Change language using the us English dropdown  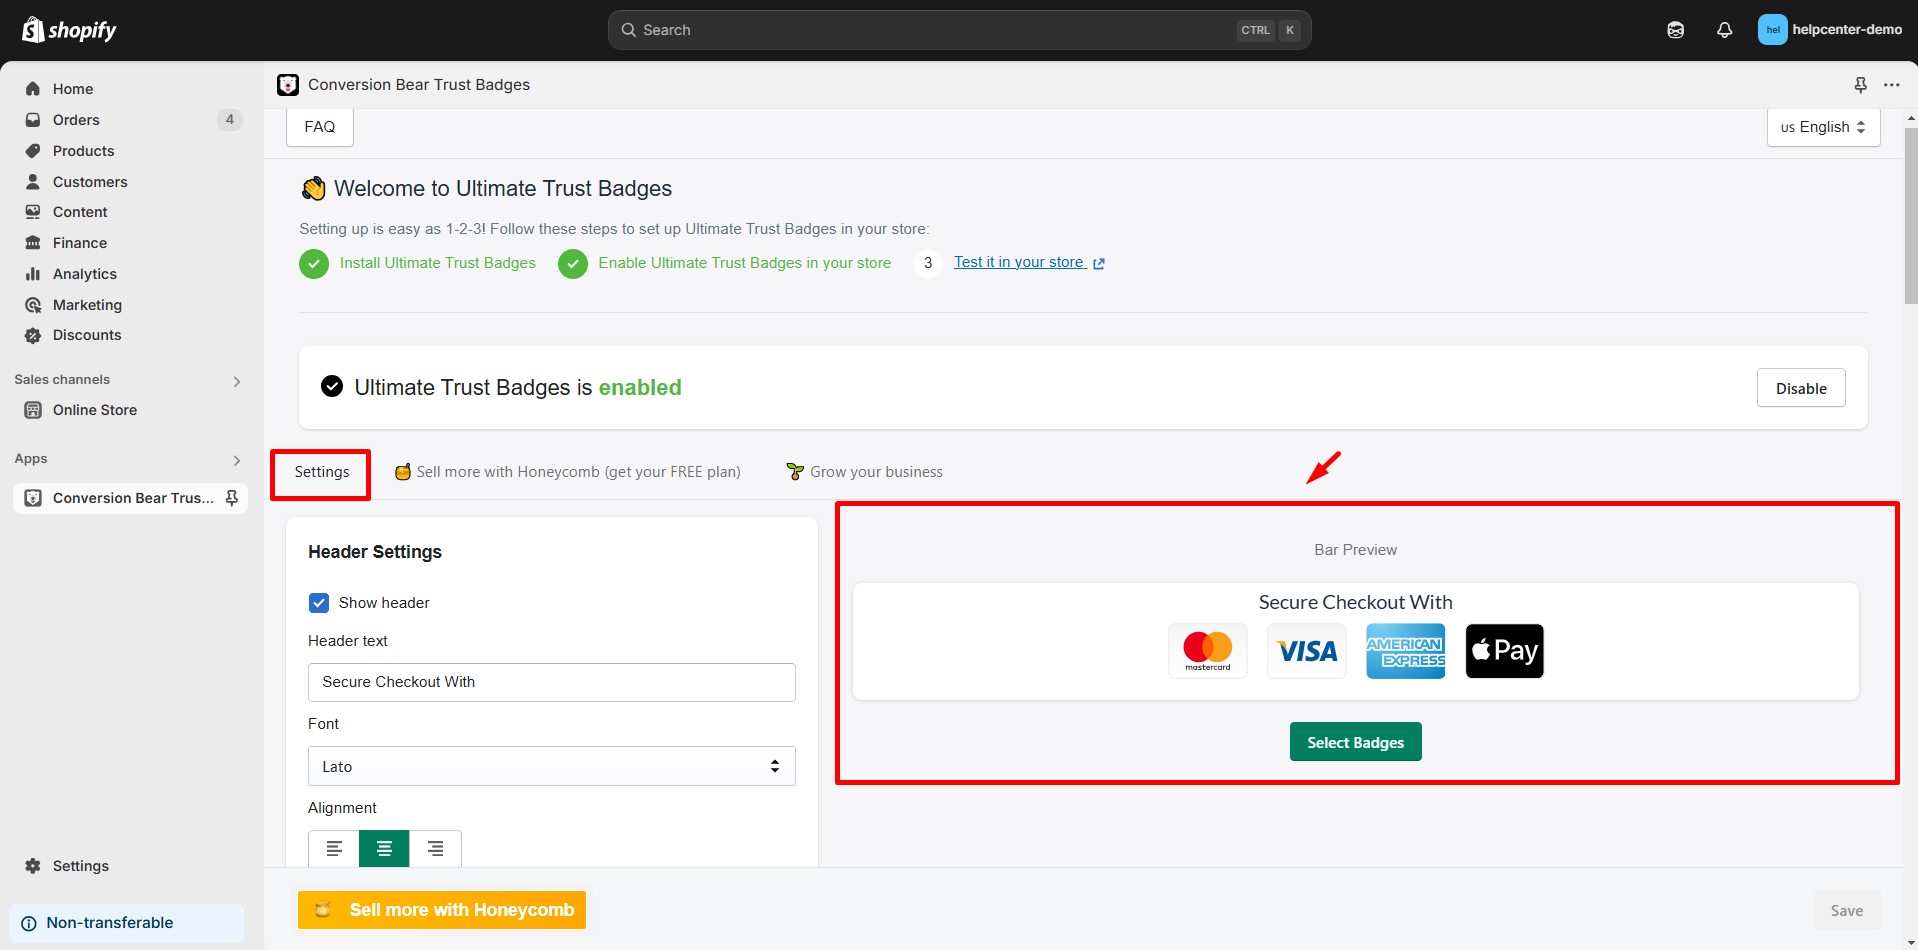click(x=1821, y=126)
